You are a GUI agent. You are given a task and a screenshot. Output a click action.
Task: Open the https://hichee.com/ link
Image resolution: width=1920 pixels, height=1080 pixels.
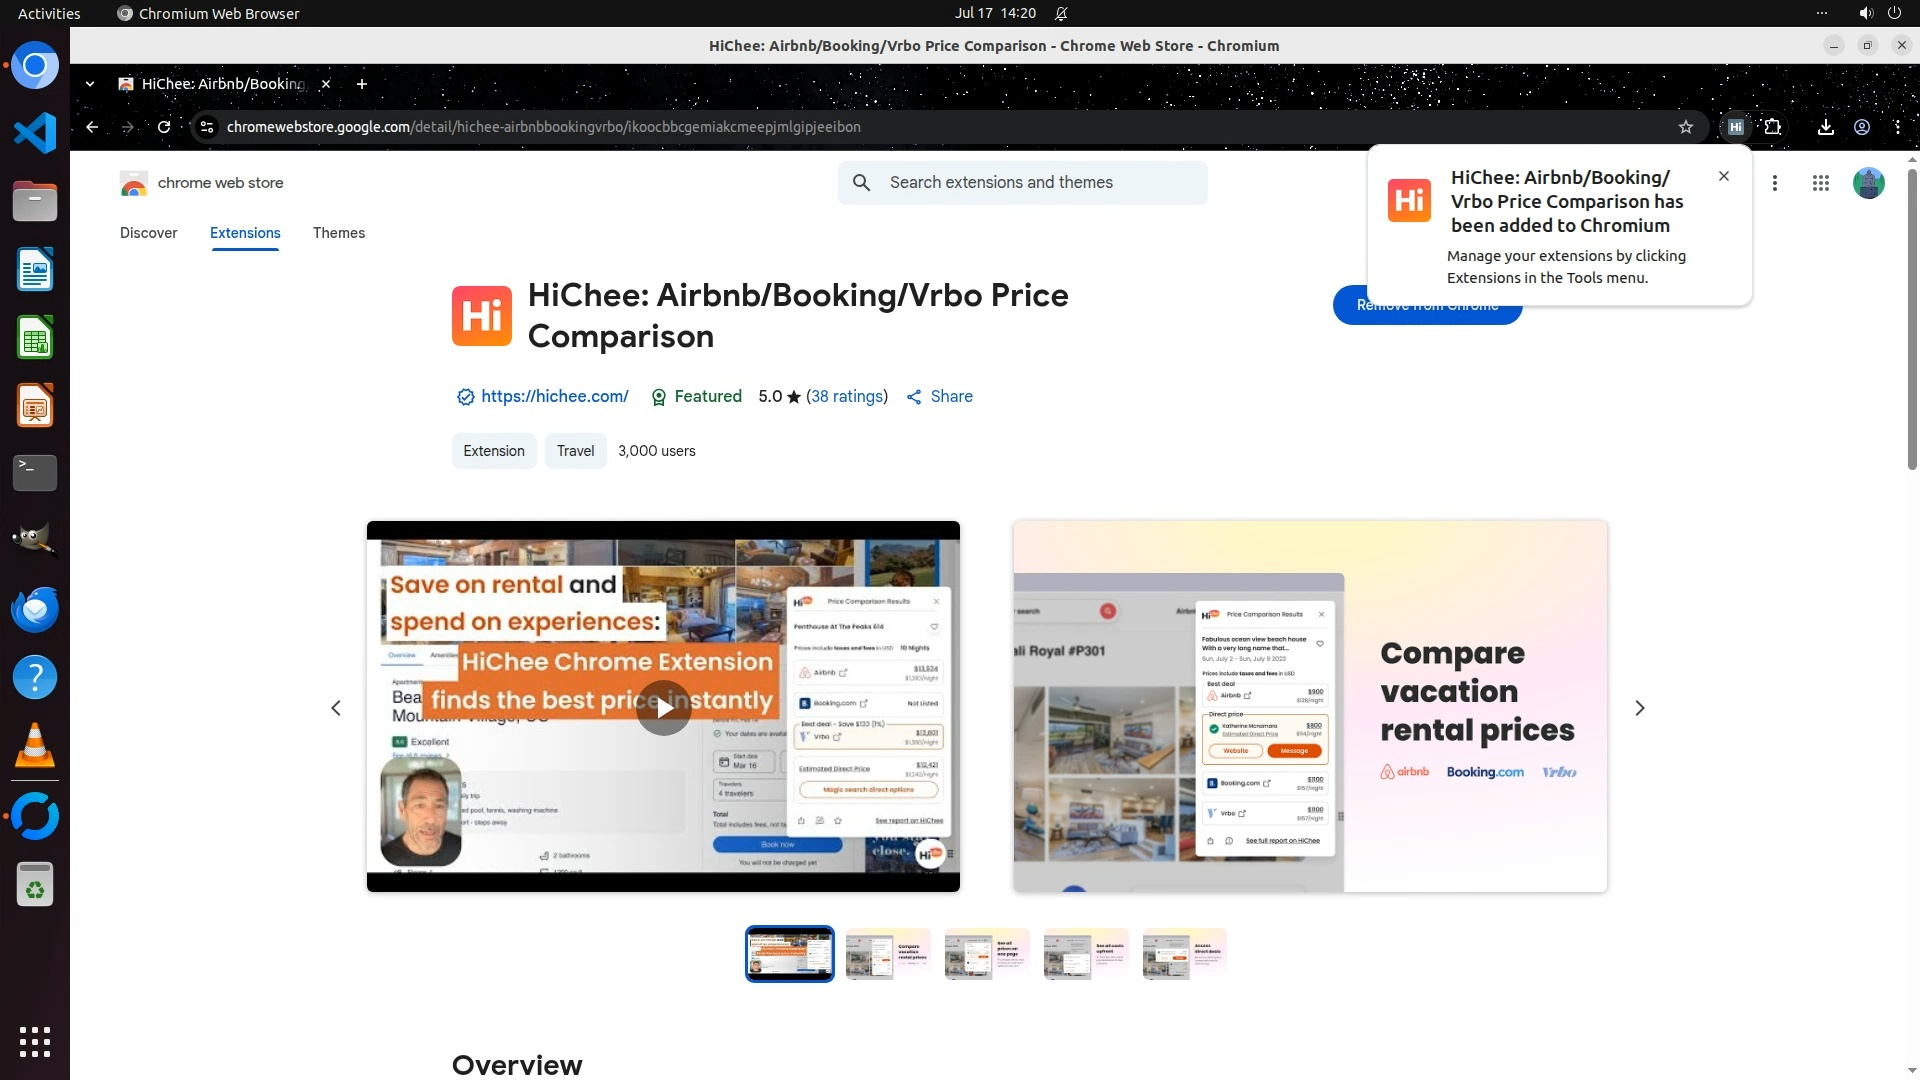click(x=554, y=397)
